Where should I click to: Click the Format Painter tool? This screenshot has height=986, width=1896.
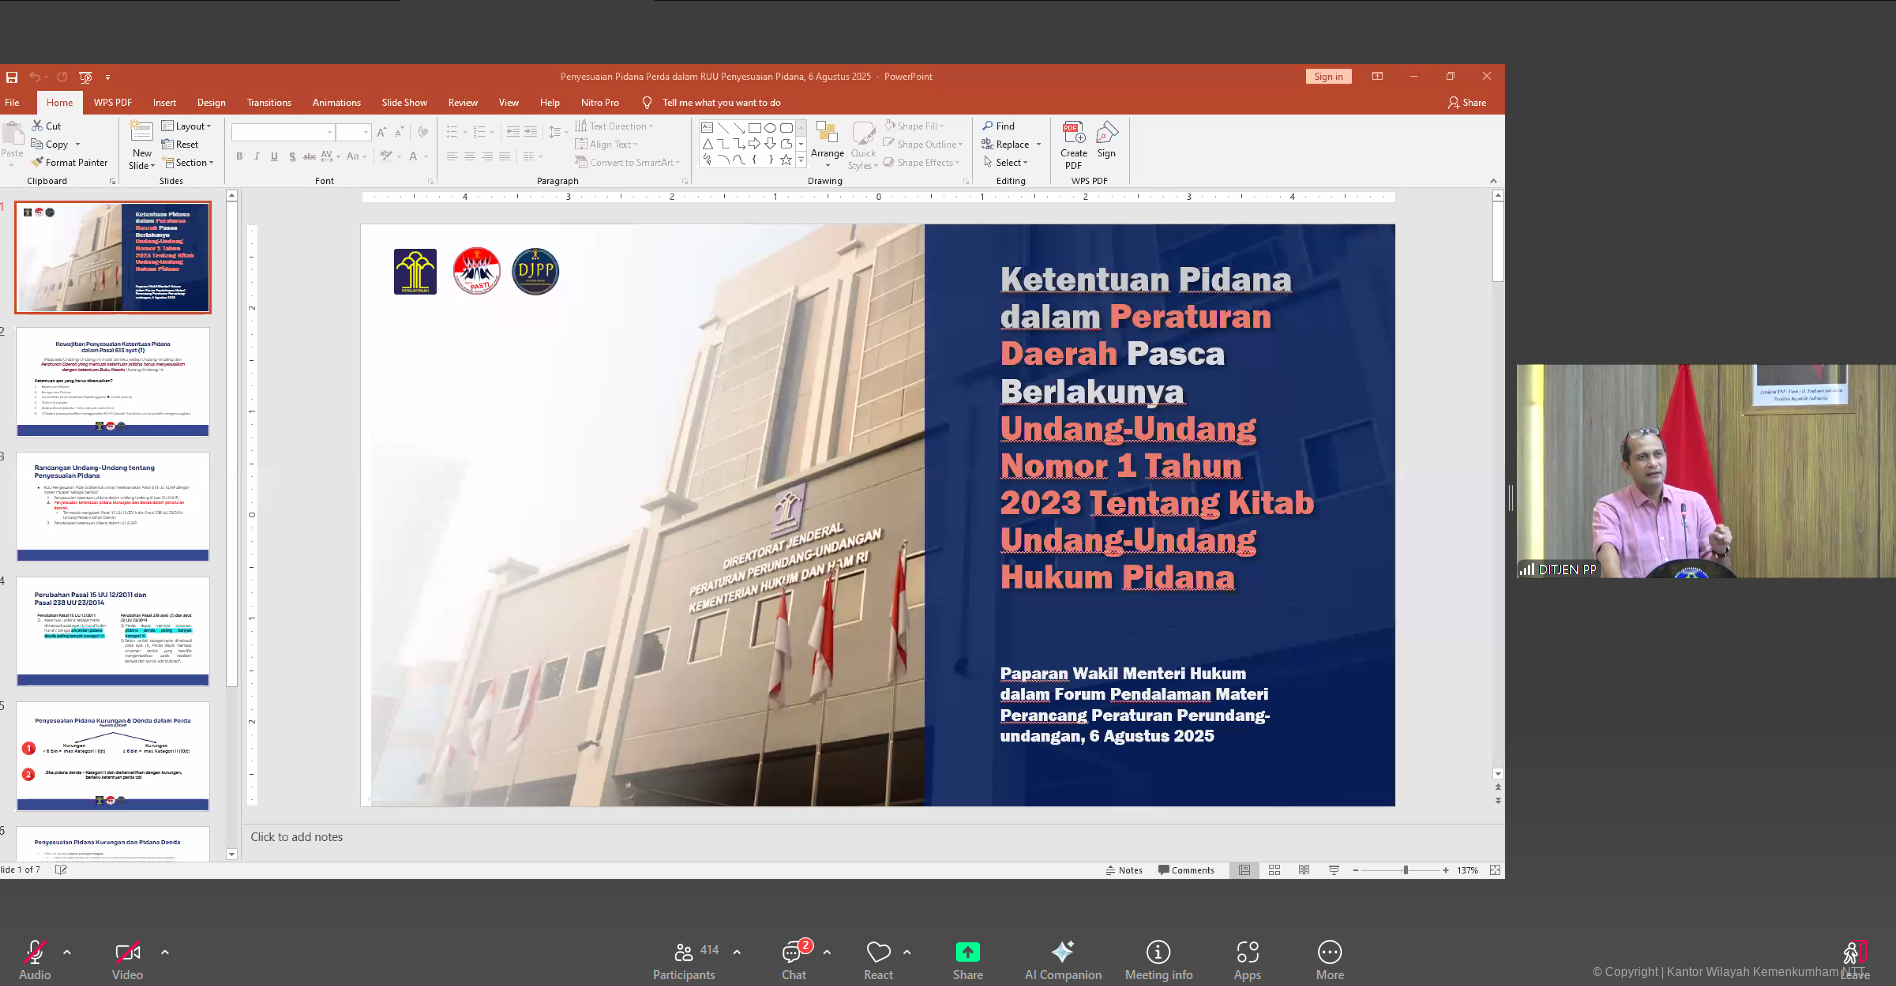pyautogui.click(x=69, y=163)
